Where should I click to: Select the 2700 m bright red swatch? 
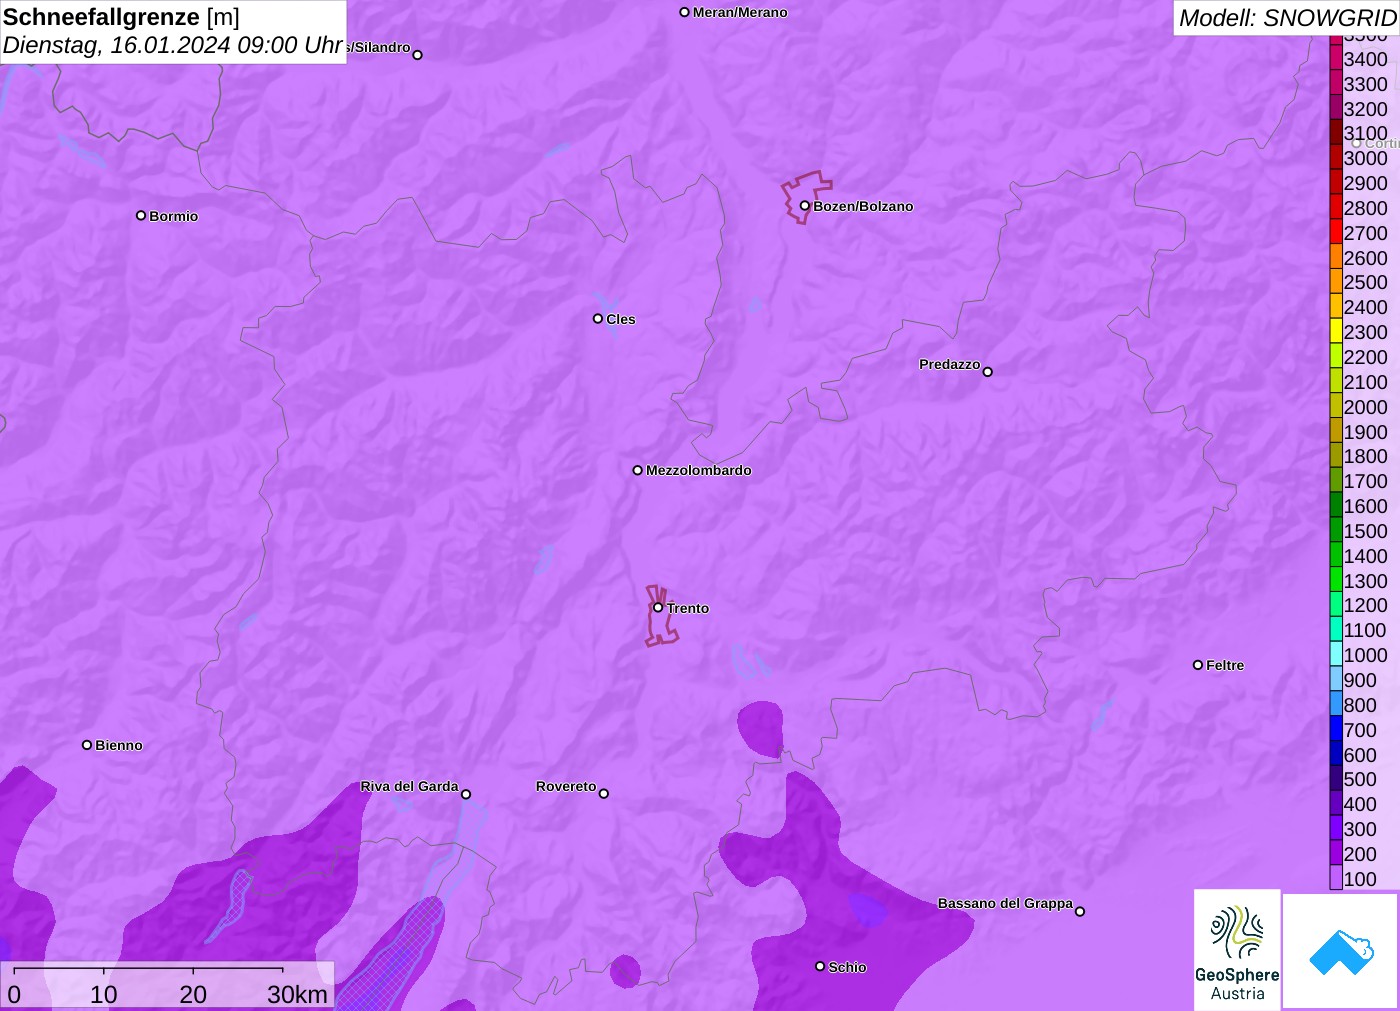tap(1336, 232)
